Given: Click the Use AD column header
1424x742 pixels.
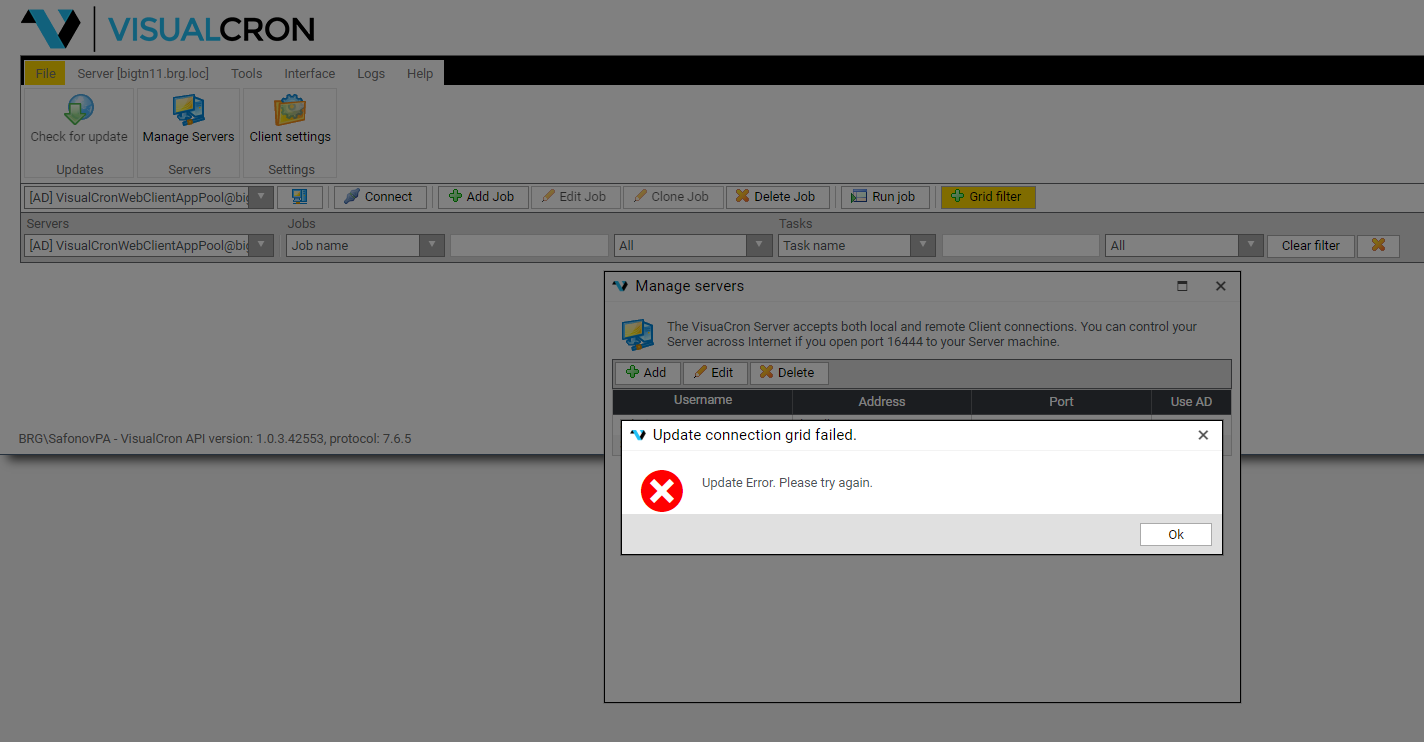Looking at the screenshot, I should [x=1191, y=402].
